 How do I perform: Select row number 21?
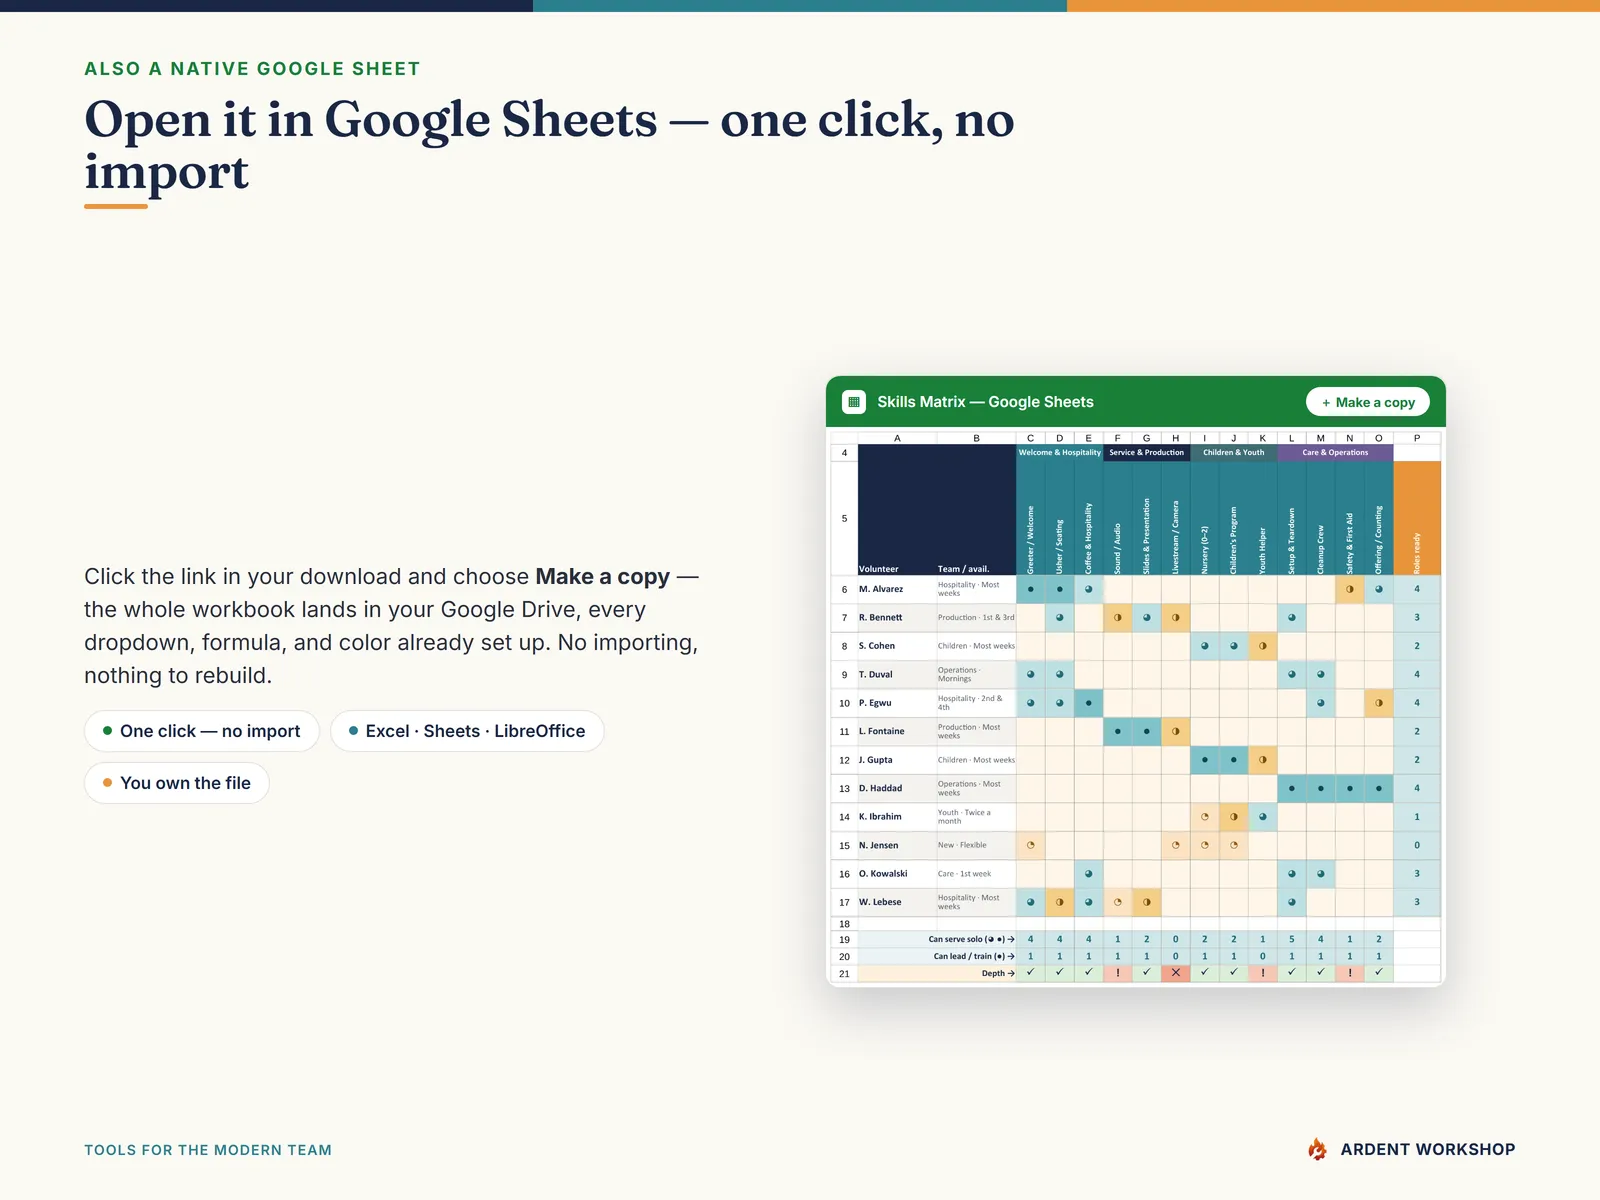coord(844,974)
